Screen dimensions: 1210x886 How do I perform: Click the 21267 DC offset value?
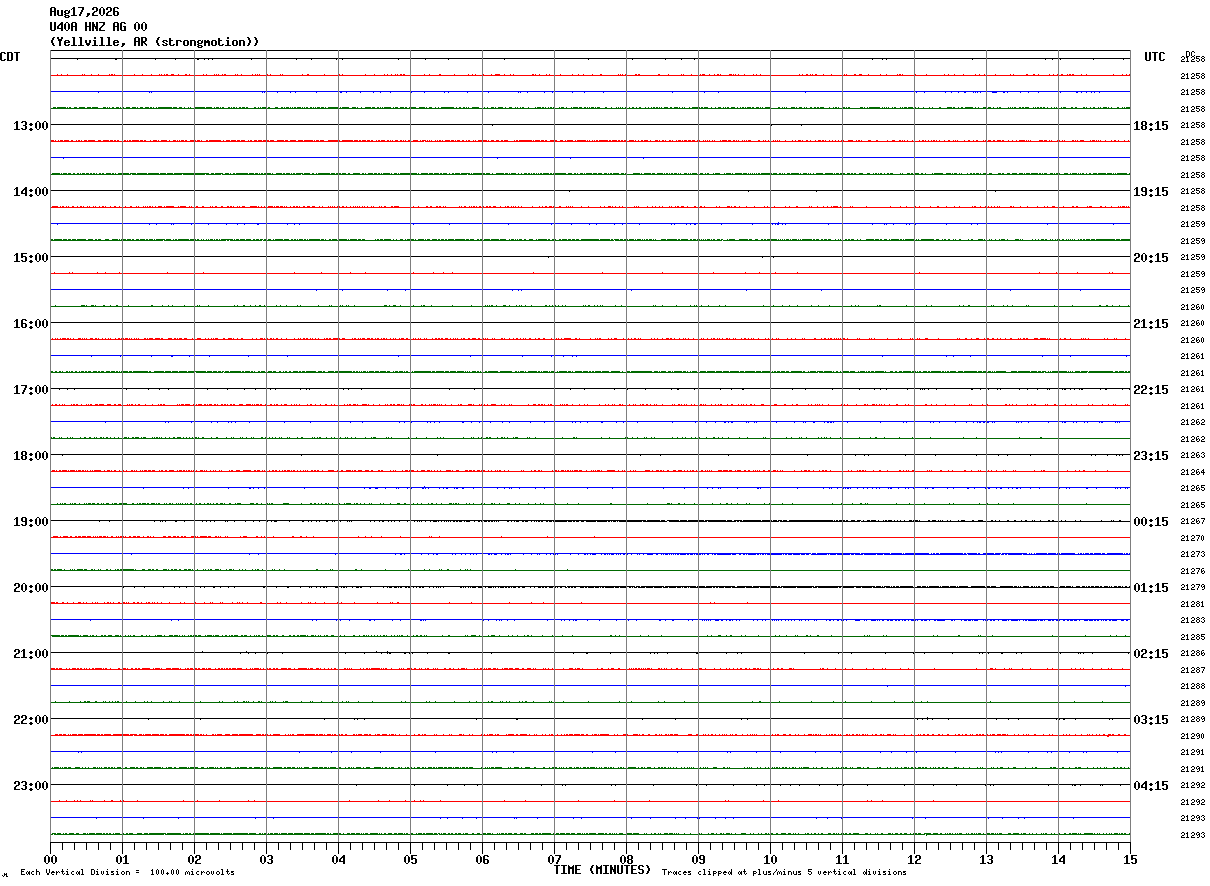click(x=1192, y=522)
